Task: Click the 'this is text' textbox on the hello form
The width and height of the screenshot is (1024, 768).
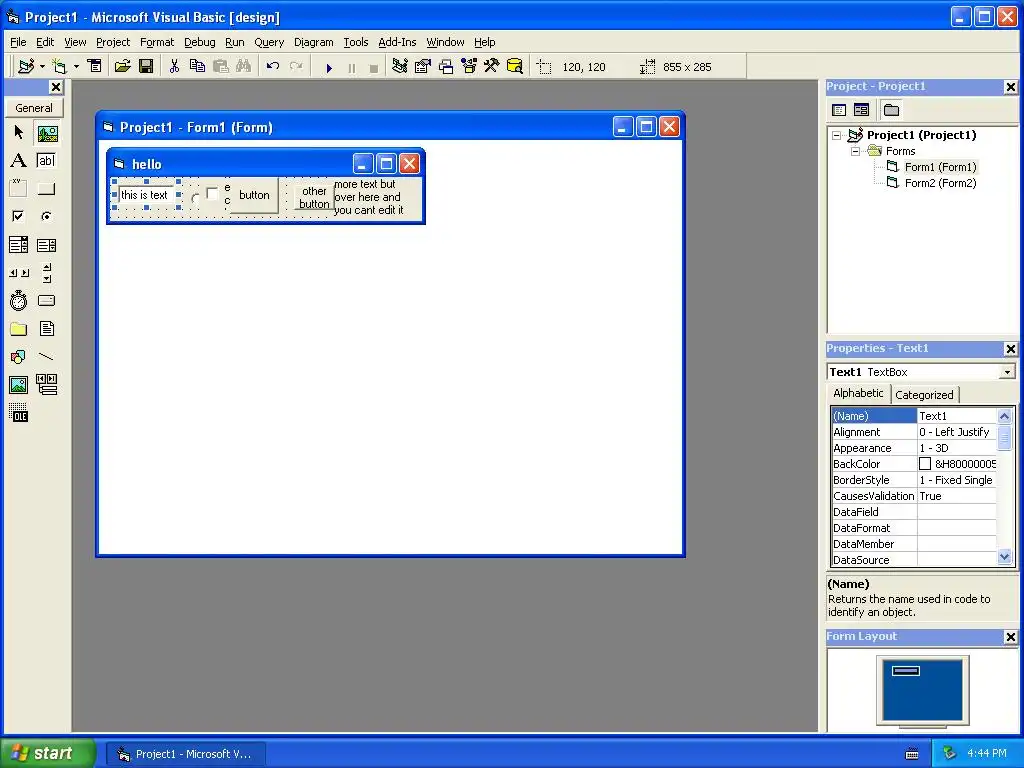Action: [x=146, y=195]
